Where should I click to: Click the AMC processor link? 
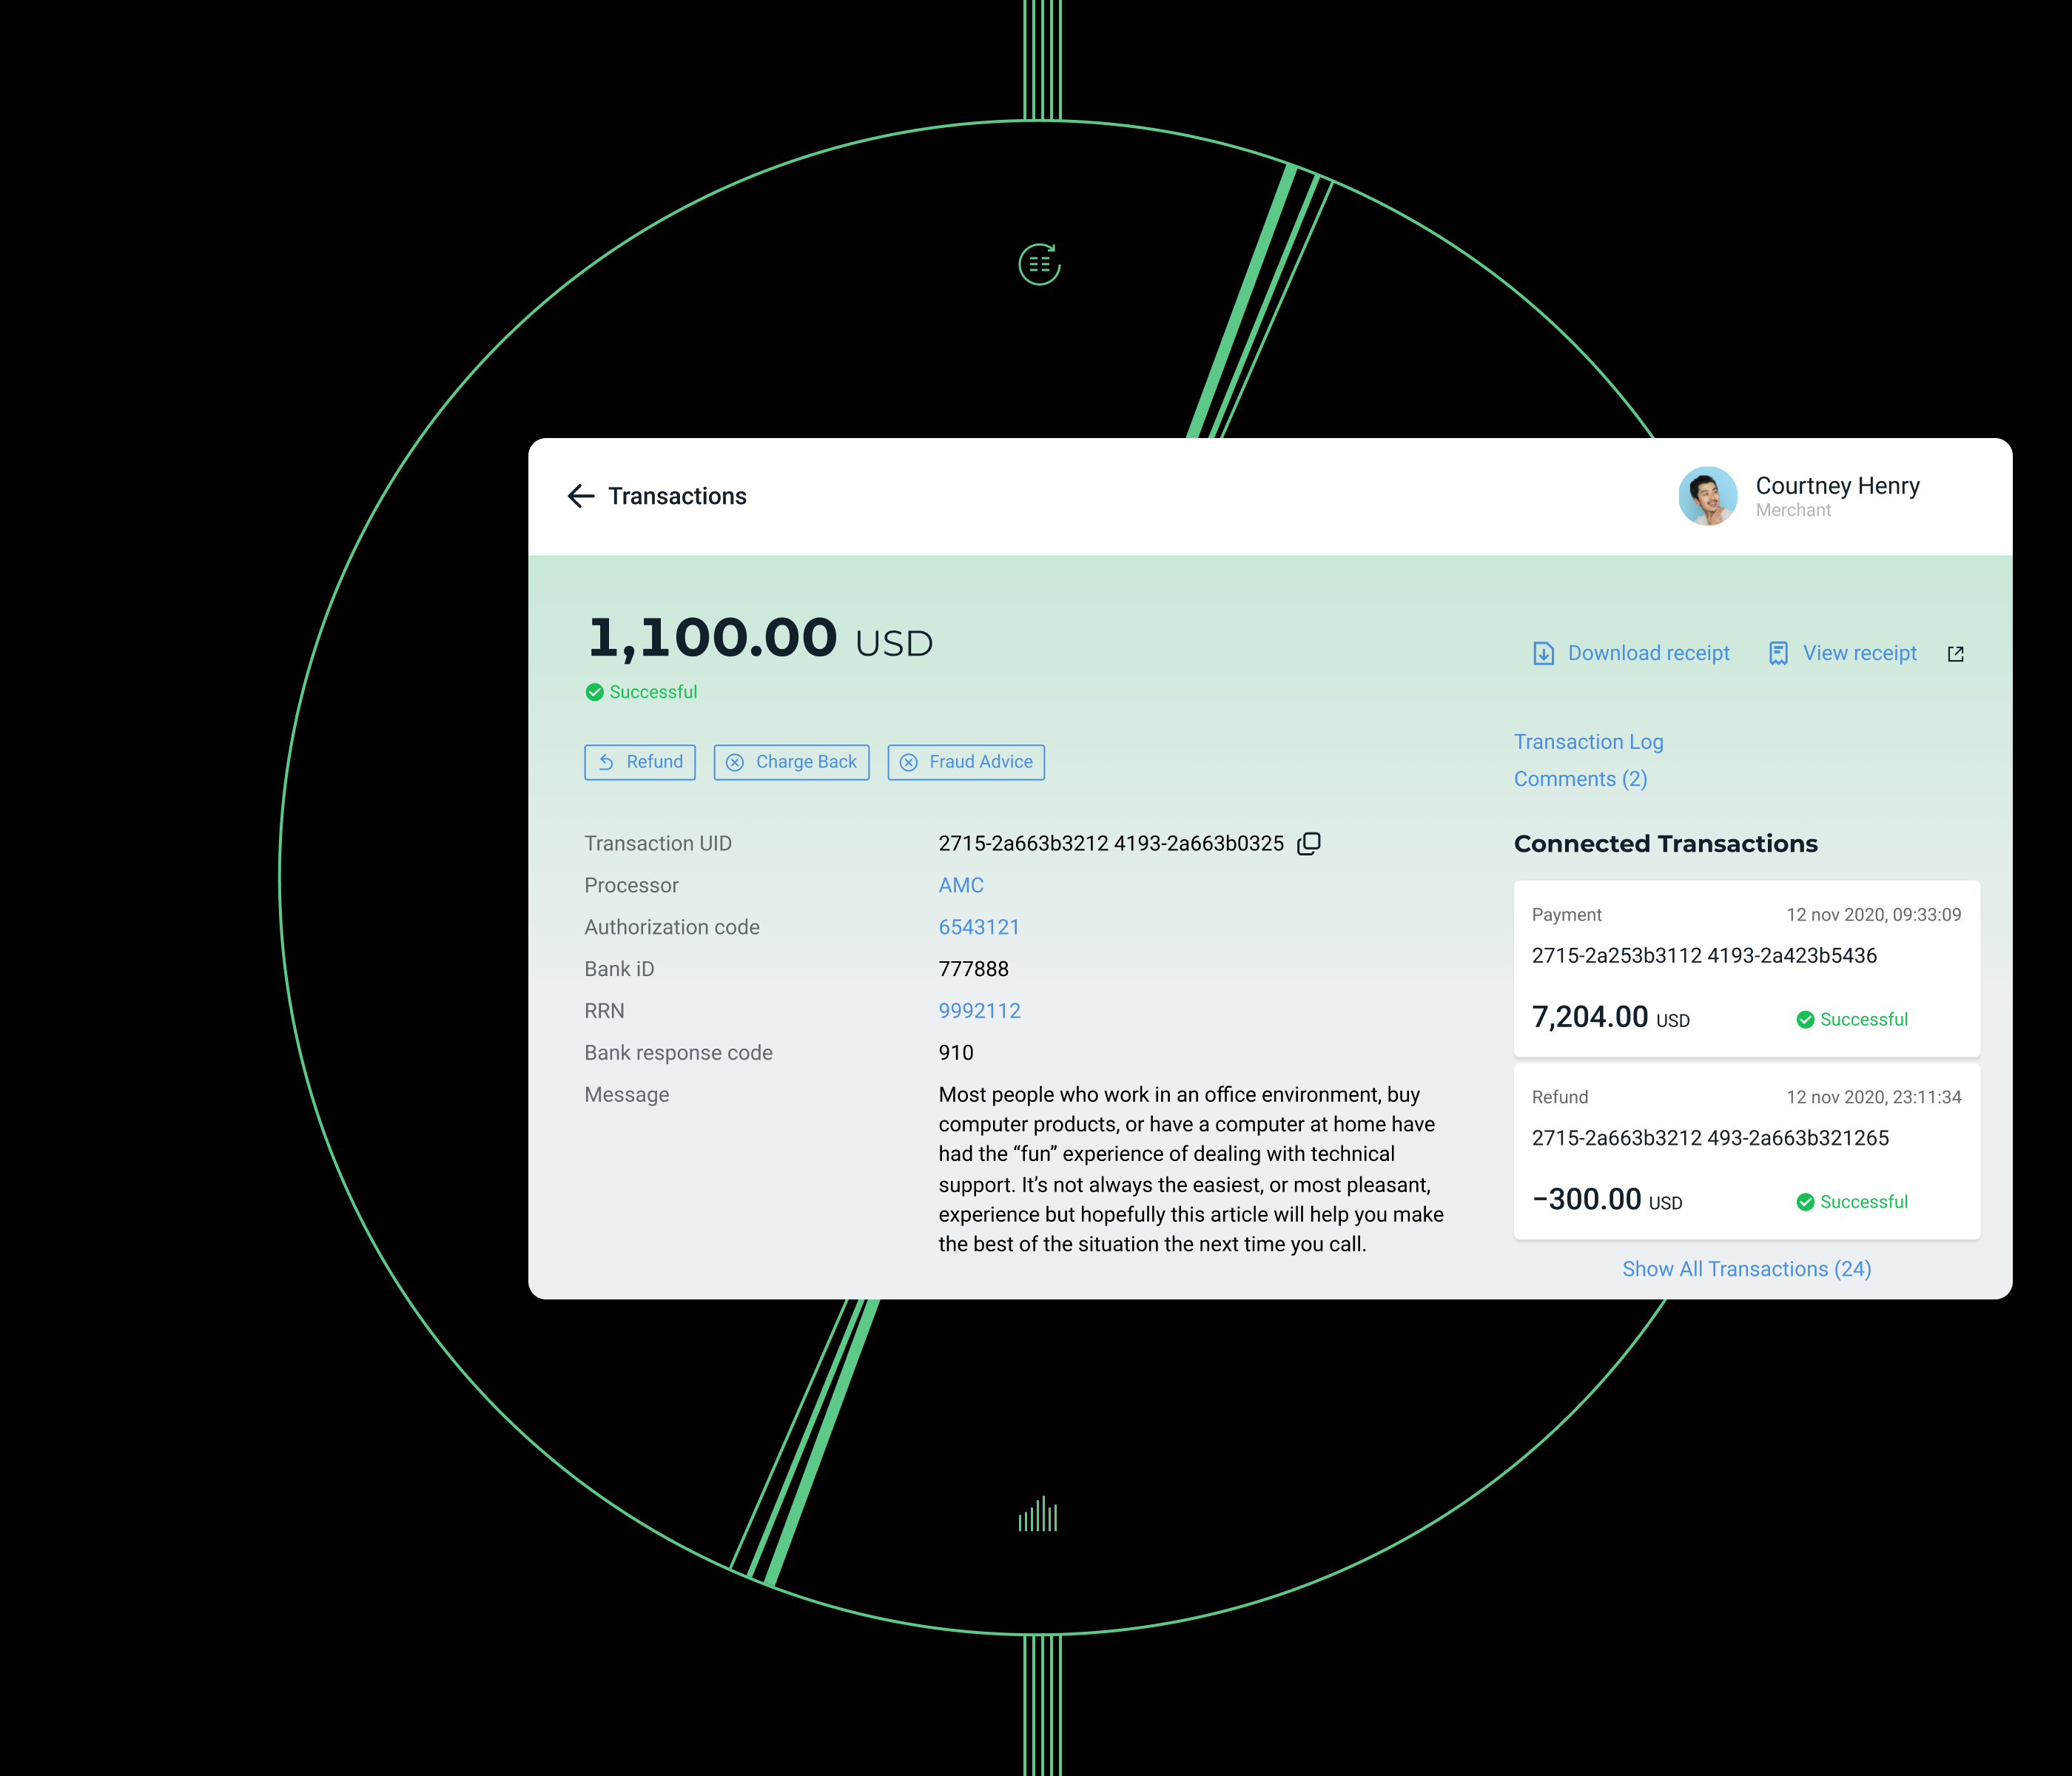(961, 885)
